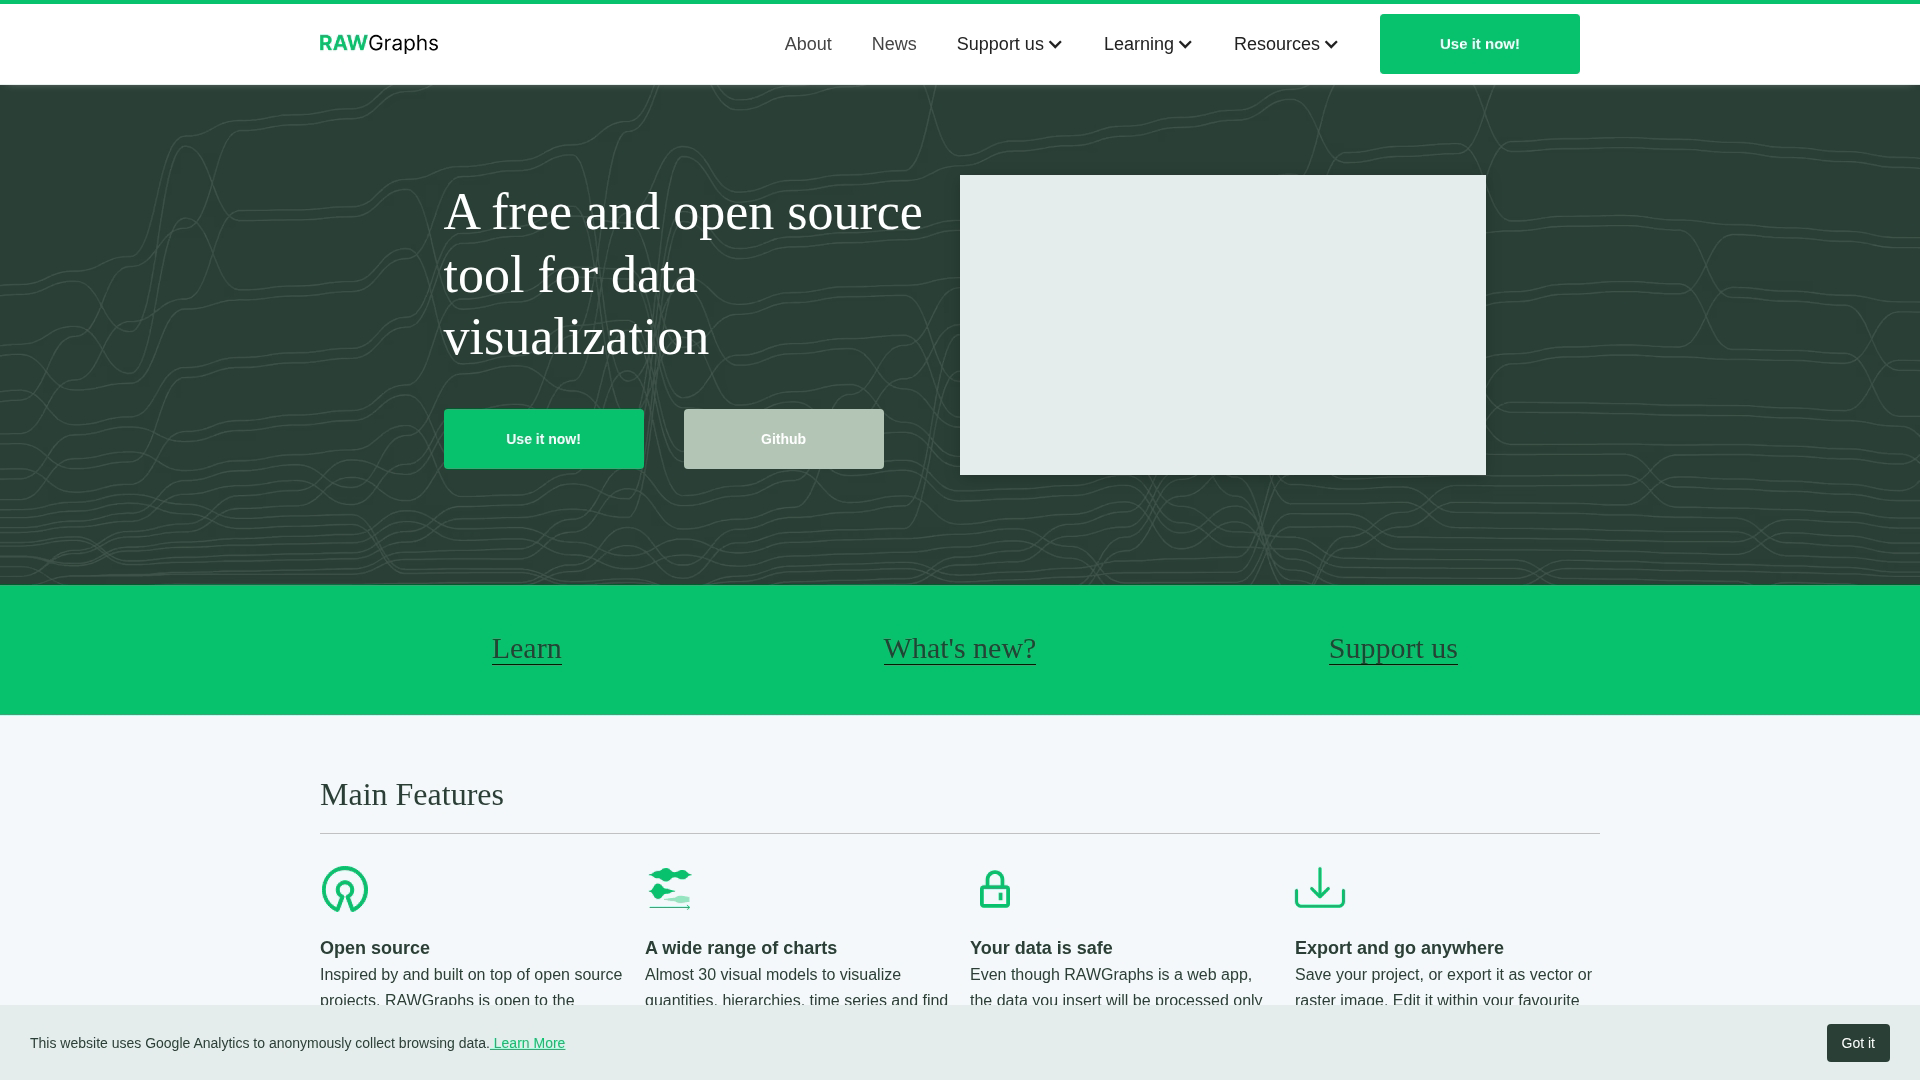This screenshot has width=1920, height=1080.
Task: Click the Resources menu label
Action: click(1277, 44)
